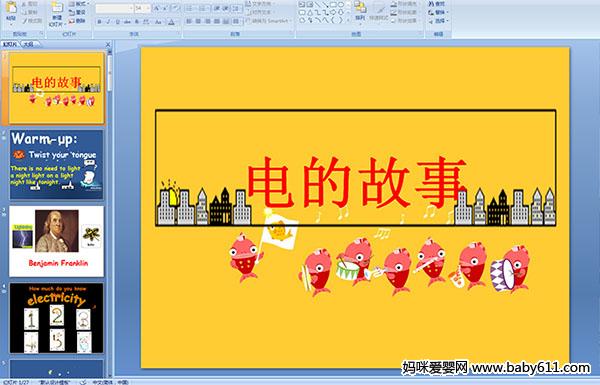Toggle italic formatting with the I button
This screenshot has width=600, height=385.
[x=108, y=22]
